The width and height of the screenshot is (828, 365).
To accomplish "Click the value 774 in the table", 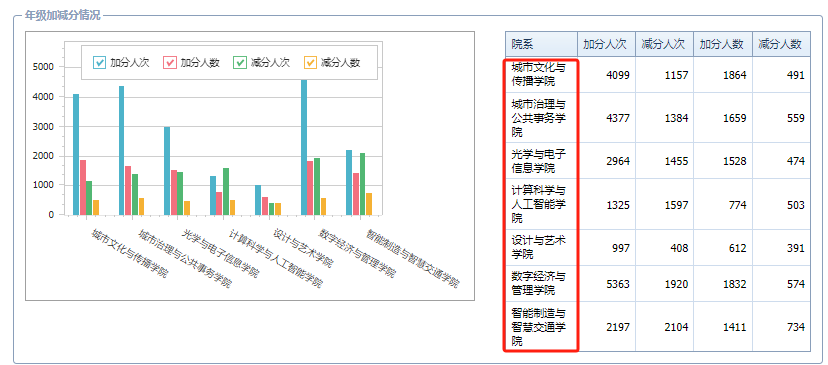I will coord(738,204).
